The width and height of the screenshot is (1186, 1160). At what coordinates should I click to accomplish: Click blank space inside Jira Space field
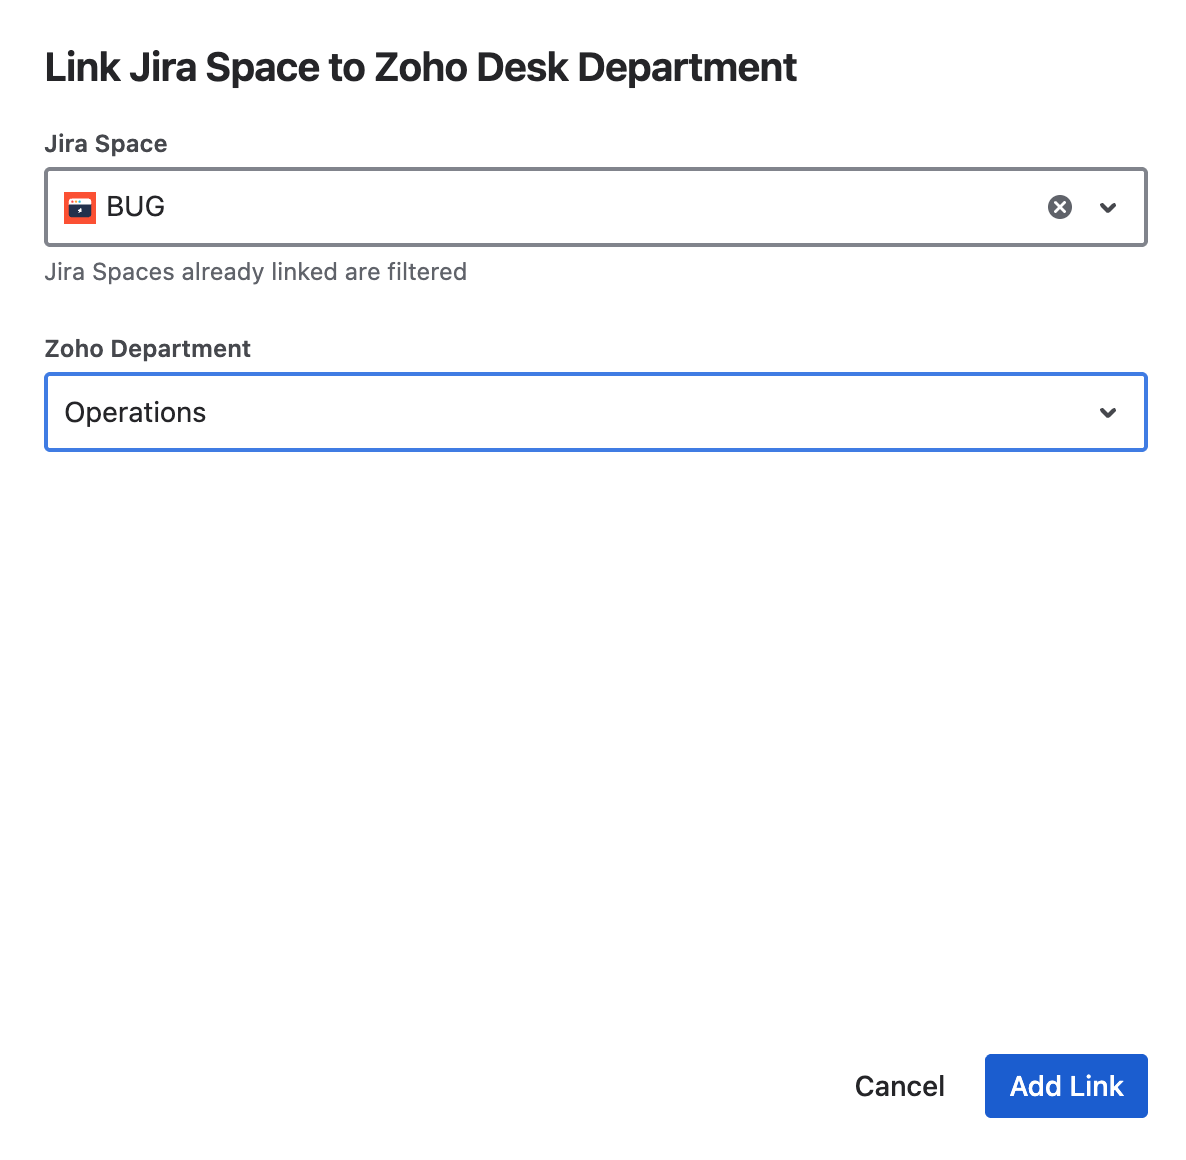pyautogui.click(x=600, y=207)
